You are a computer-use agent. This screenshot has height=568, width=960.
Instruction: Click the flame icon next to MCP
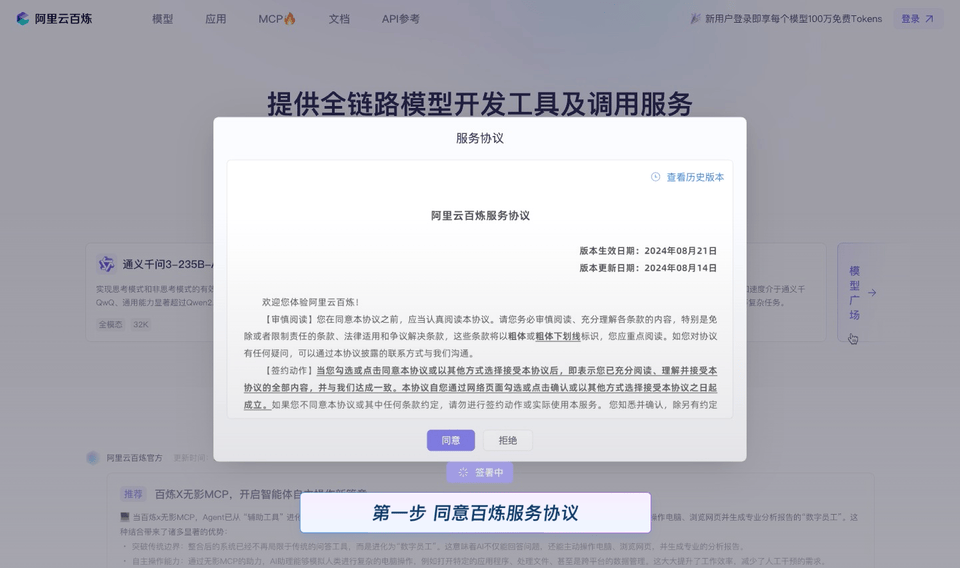tap(290, 18)
